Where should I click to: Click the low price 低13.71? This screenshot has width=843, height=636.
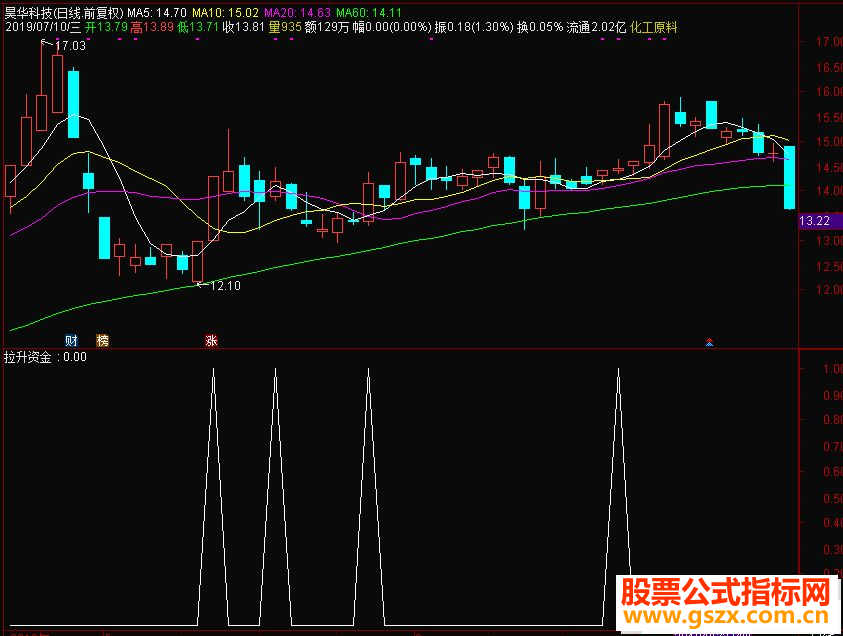tap(198, 27)
